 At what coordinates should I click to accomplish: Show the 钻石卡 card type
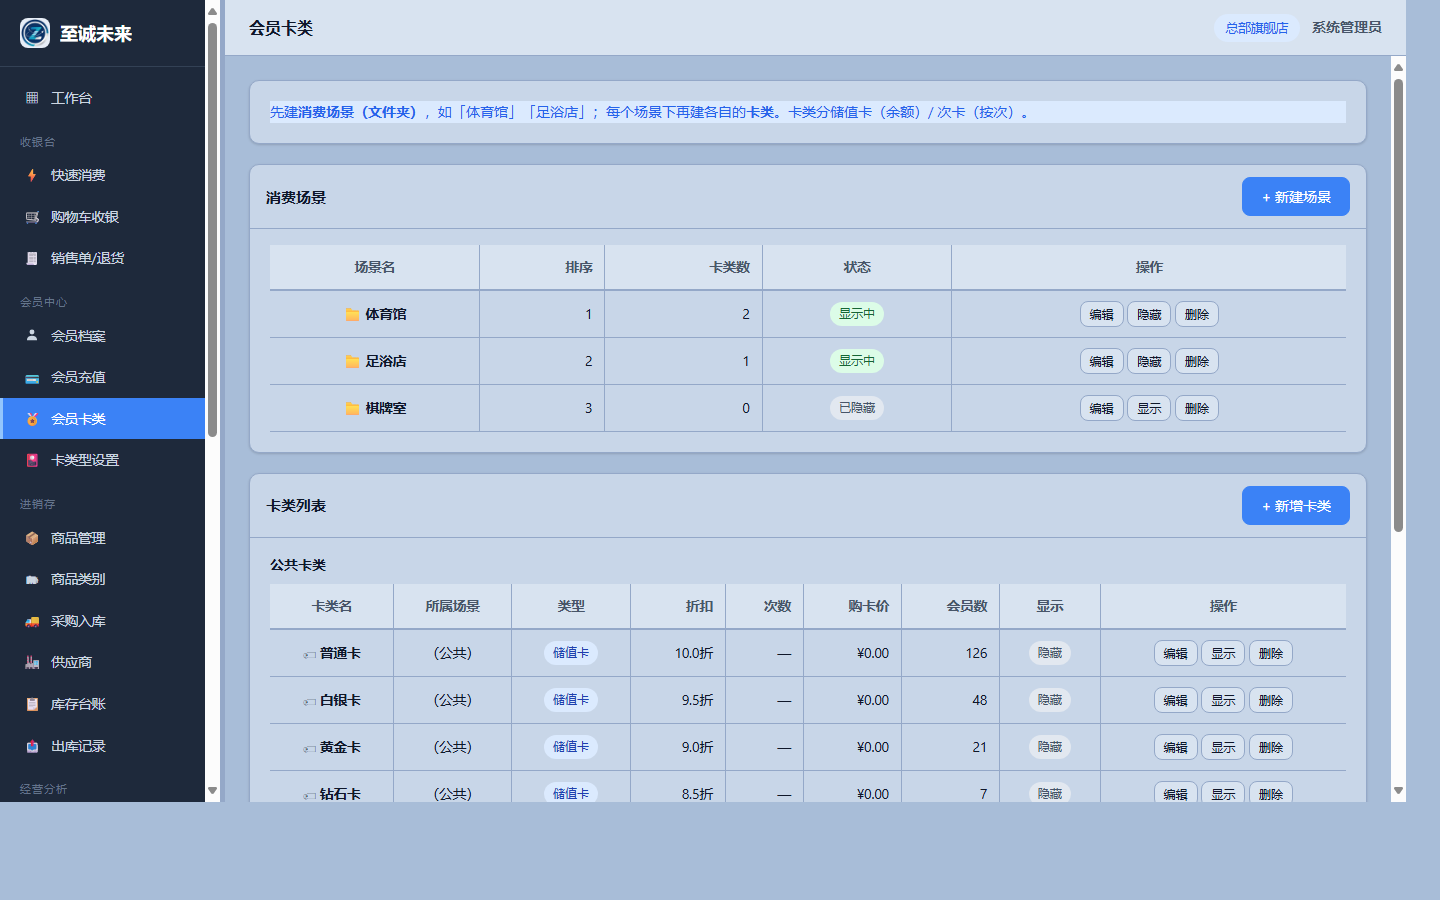[x=1223, y=793]
